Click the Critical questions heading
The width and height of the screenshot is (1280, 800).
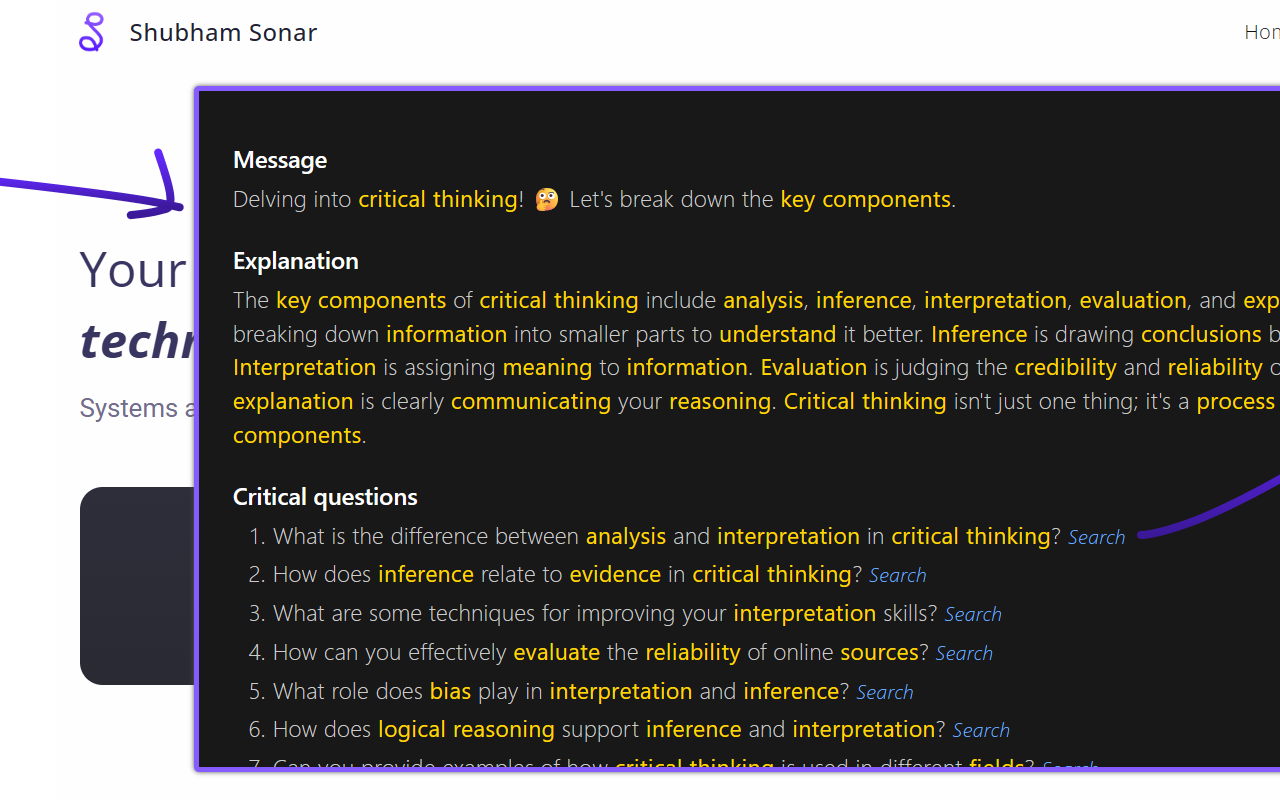[x=325, y=497]
